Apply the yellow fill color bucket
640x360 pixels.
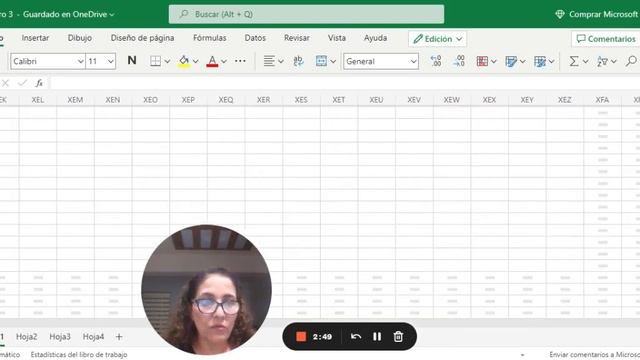184,61
